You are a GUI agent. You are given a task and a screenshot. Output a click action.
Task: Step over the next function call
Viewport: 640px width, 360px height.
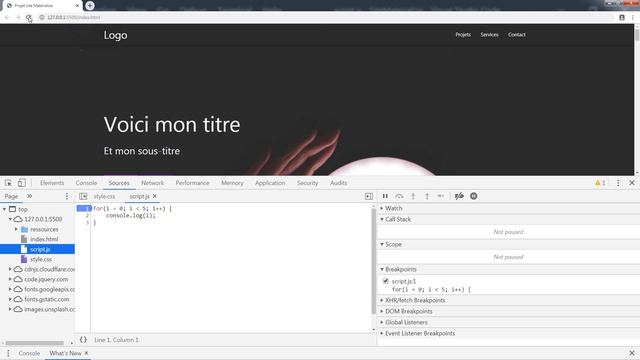pyautogui.click(x=399, y=196)
